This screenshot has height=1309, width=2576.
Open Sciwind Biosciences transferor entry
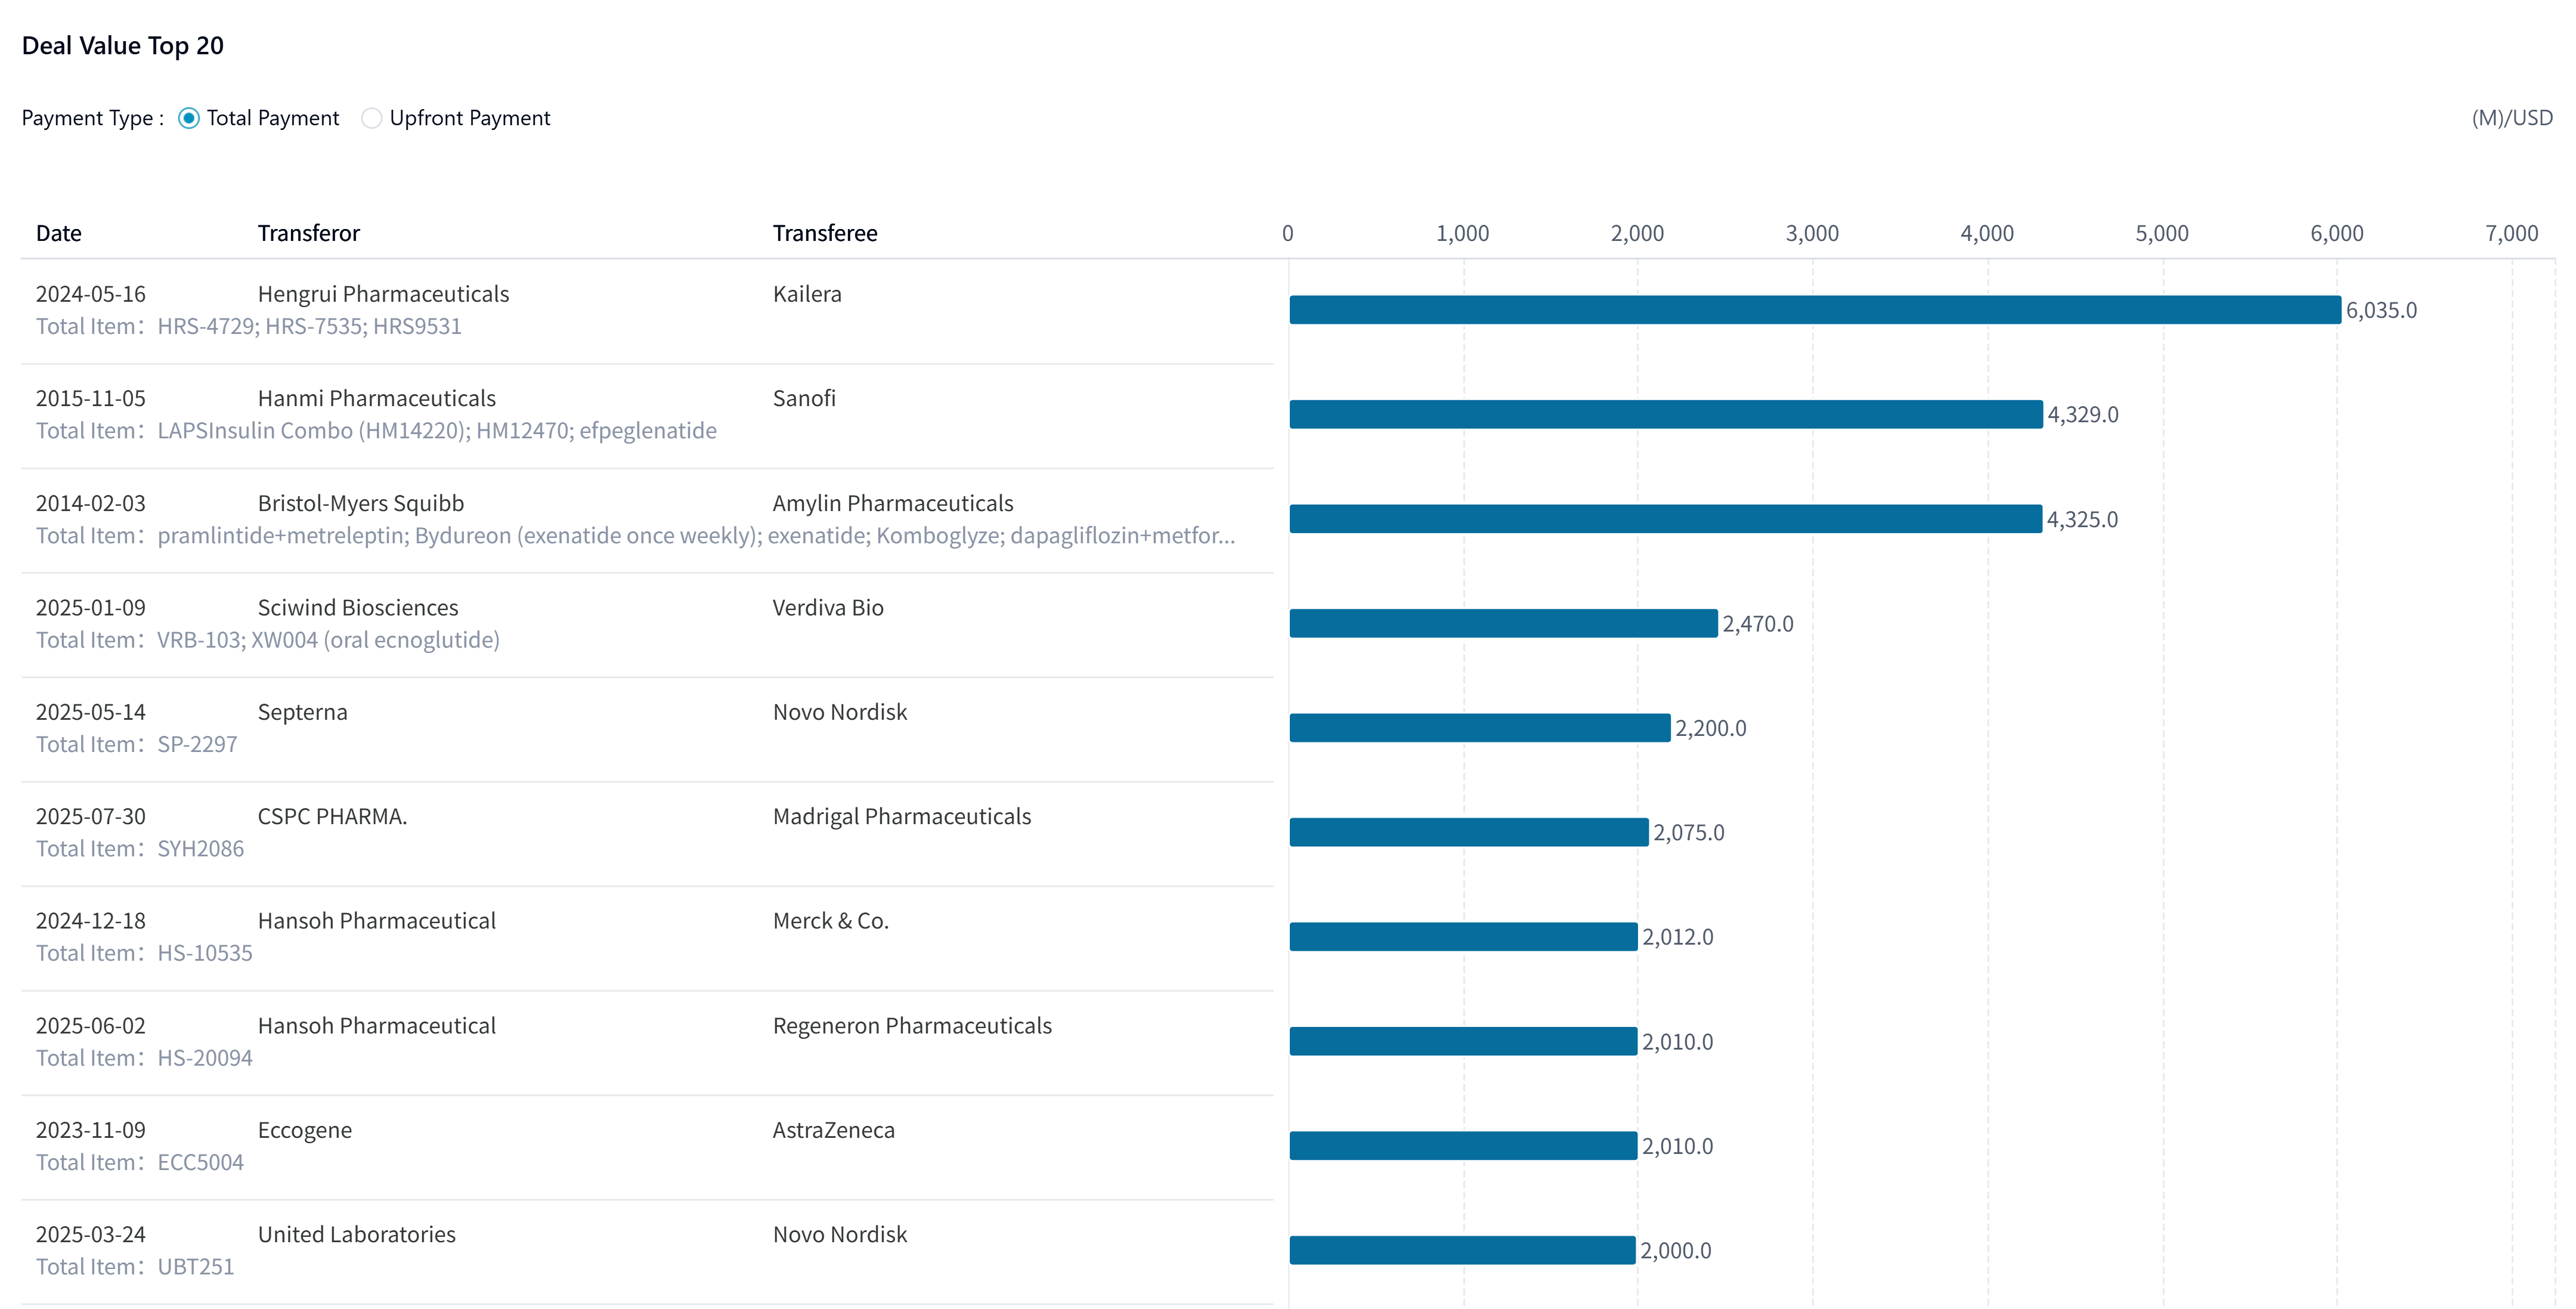[x=358, y=608]
